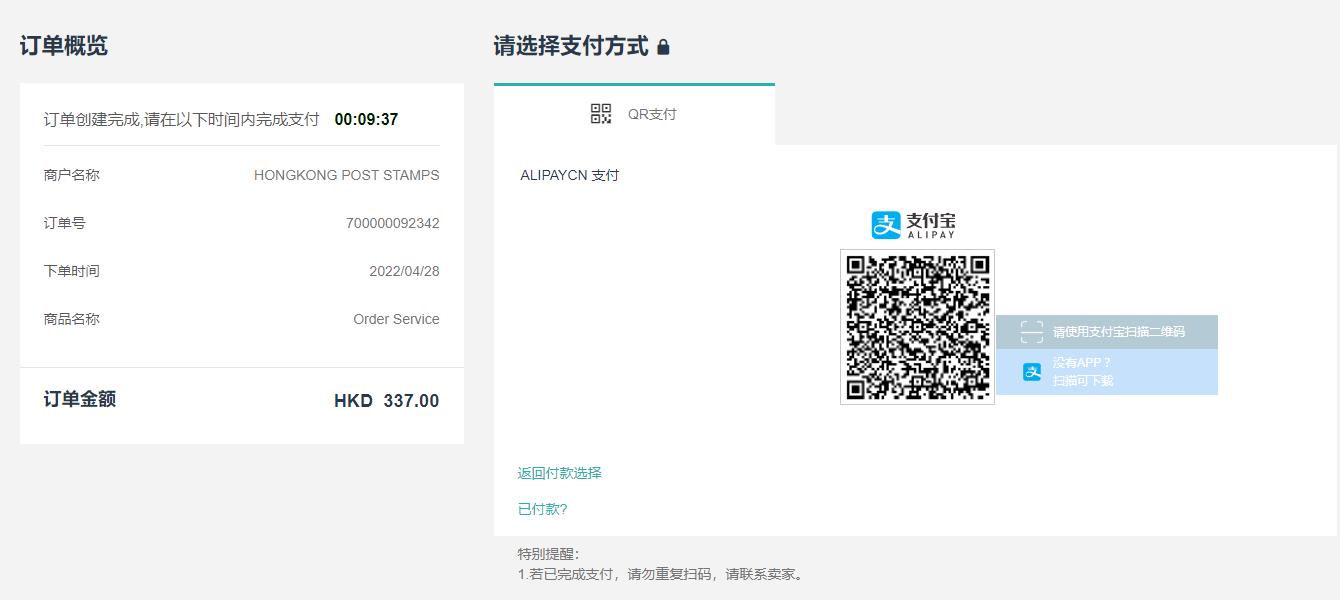Click the 没有APP? 扫描可下载 banner text
1340x600 pixels.
[1082, 371]
